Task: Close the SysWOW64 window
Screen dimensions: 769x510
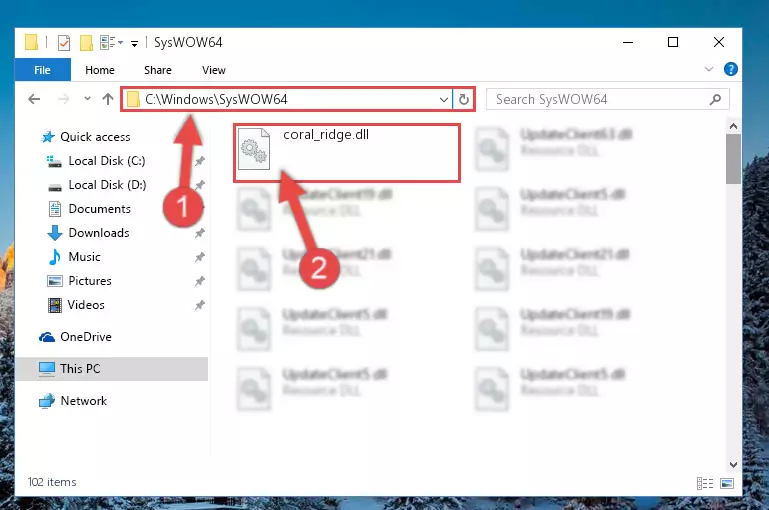Action: (x=718, y=43)
